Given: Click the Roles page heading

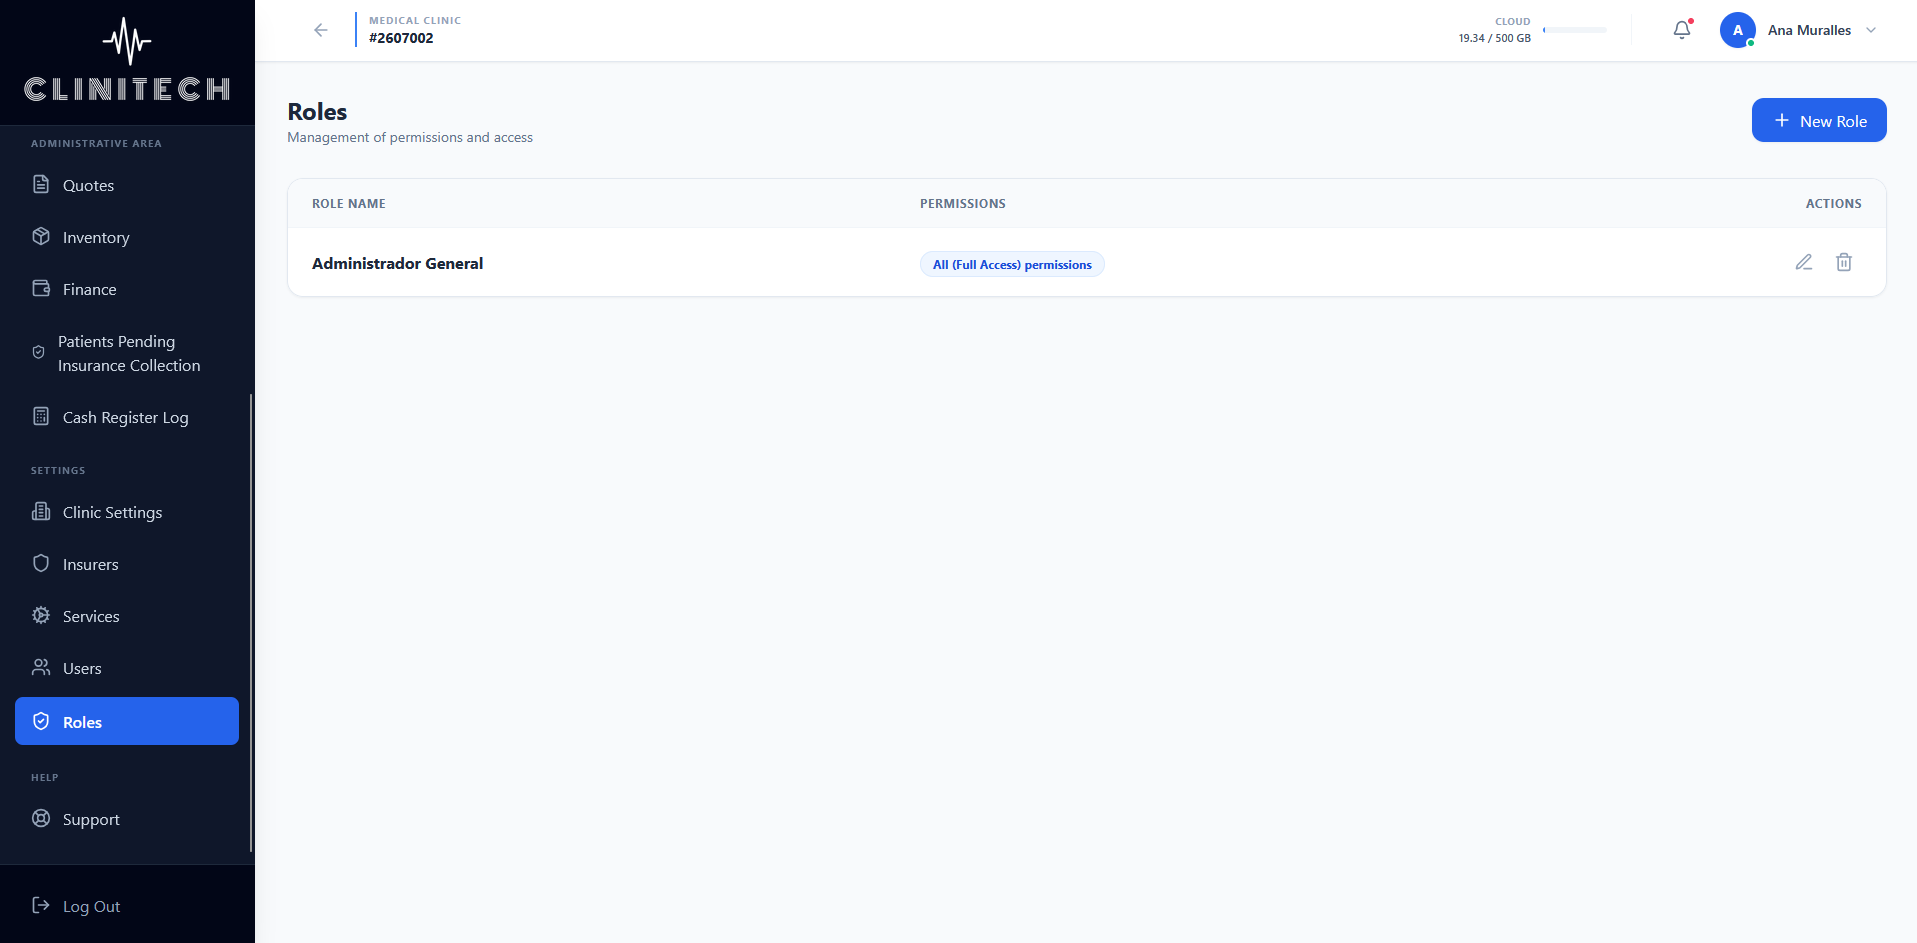Looking at the screenshot, I should click(x=317, y=112).
